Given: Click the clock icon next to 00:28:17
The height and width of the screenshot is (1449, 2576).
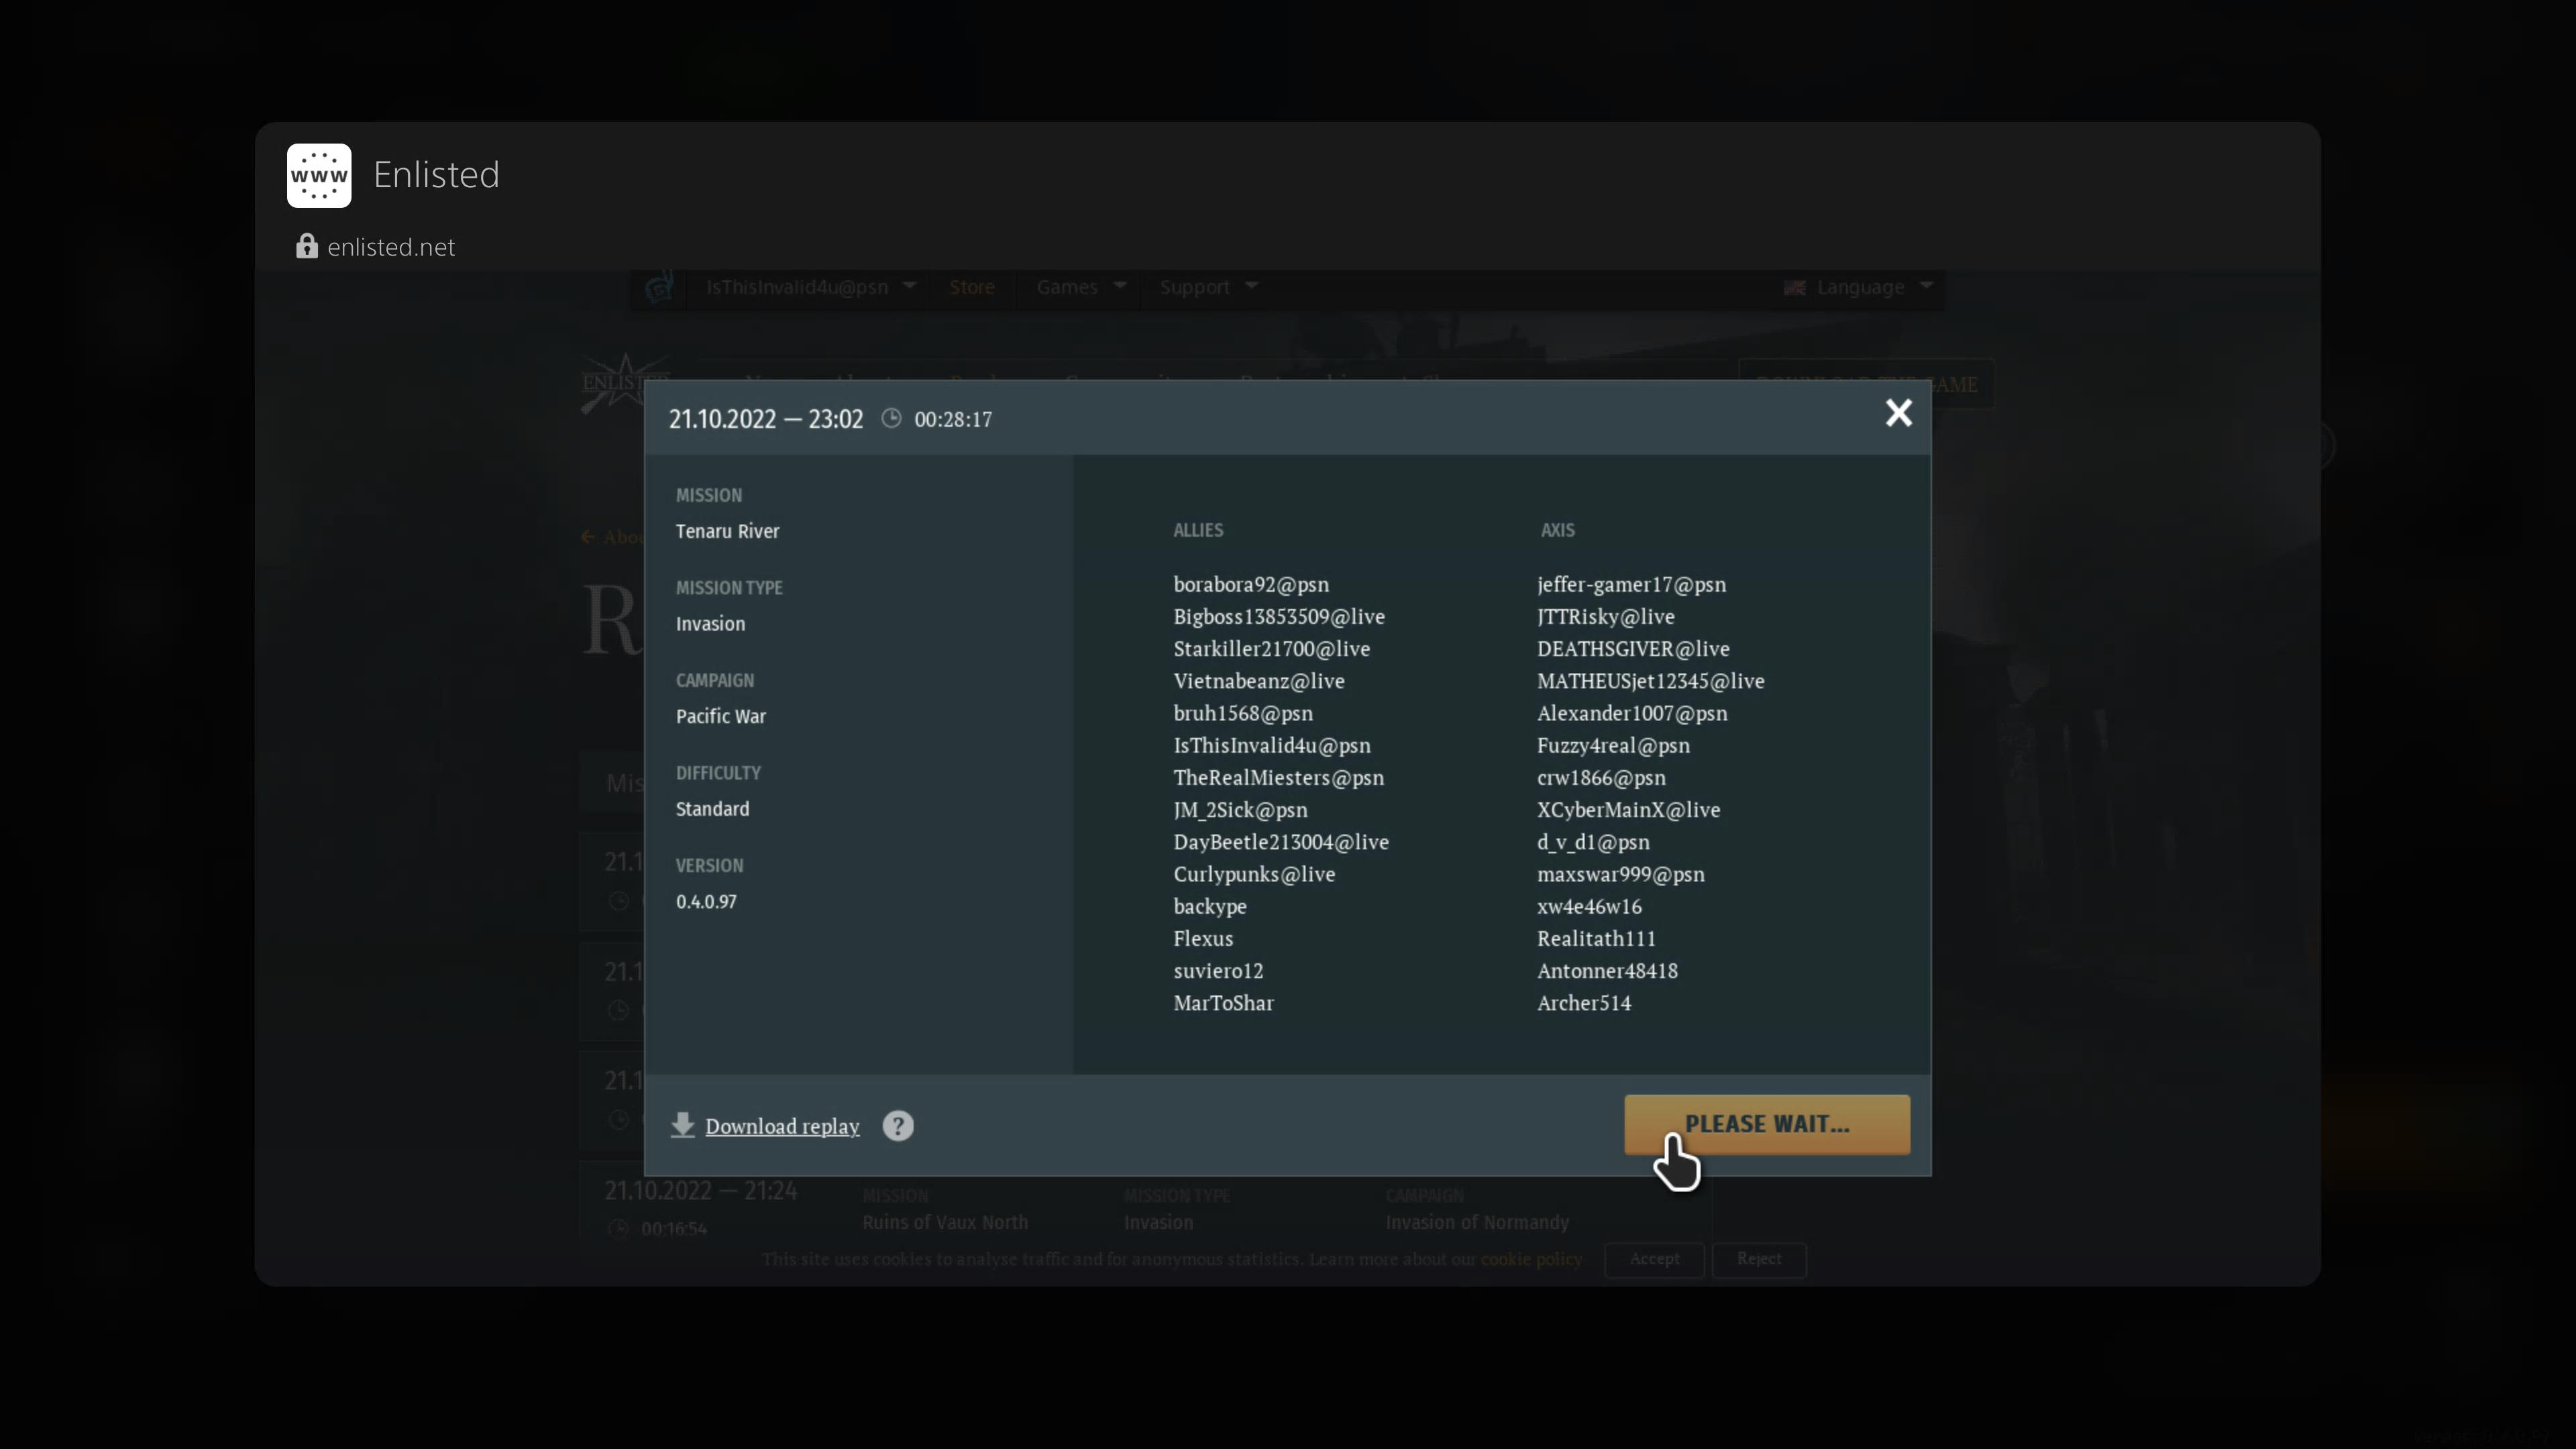Looking at the screenshot, I should click(x=891, y=419).
